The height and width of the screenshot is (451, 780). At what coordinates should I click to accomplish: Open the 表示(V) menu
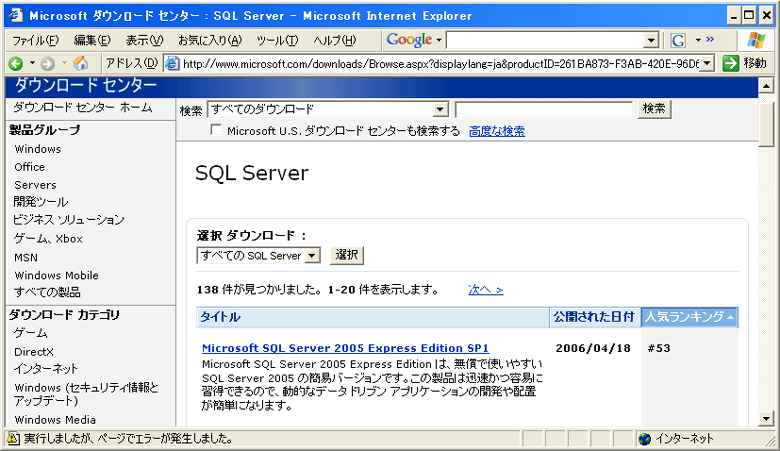pos(144,40)
